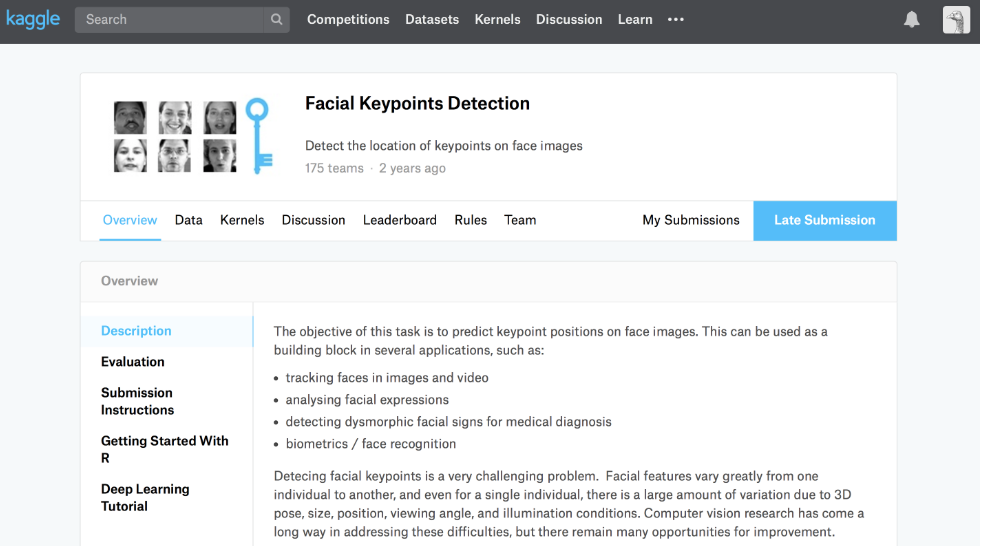This screenshot has height=546, width=982.
Task: Click the competition face thumbnails image
Action: (175, 136)
